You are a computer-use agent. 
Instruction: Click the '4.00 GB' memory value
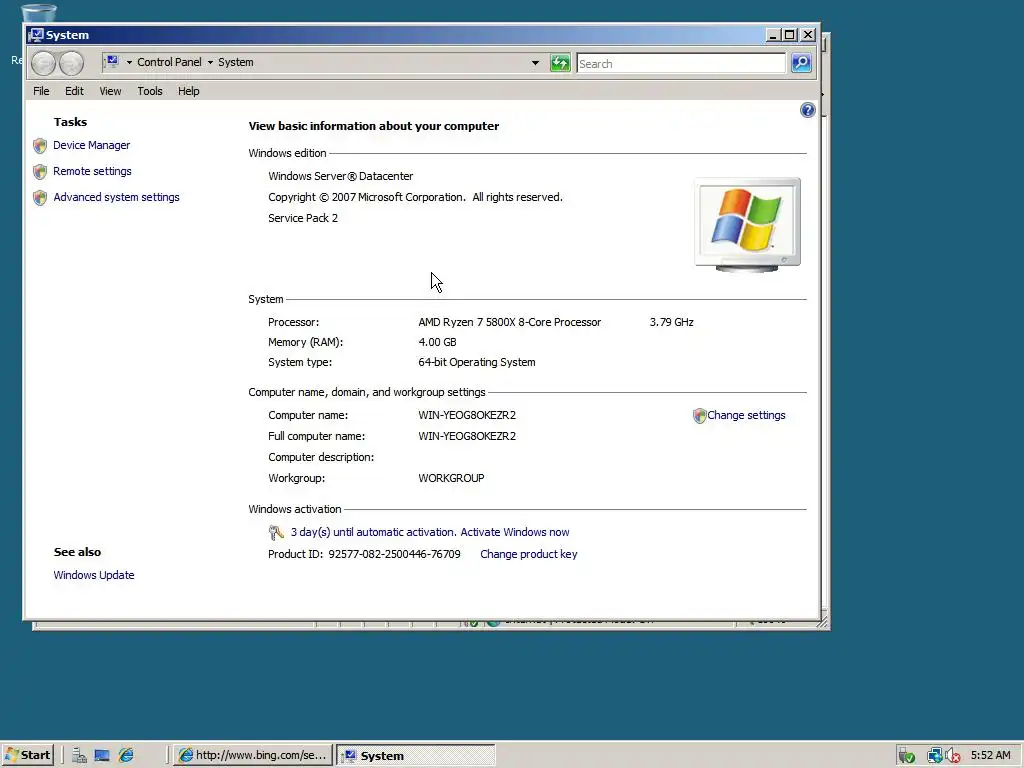pyautogui.click(x=437, y=342)
